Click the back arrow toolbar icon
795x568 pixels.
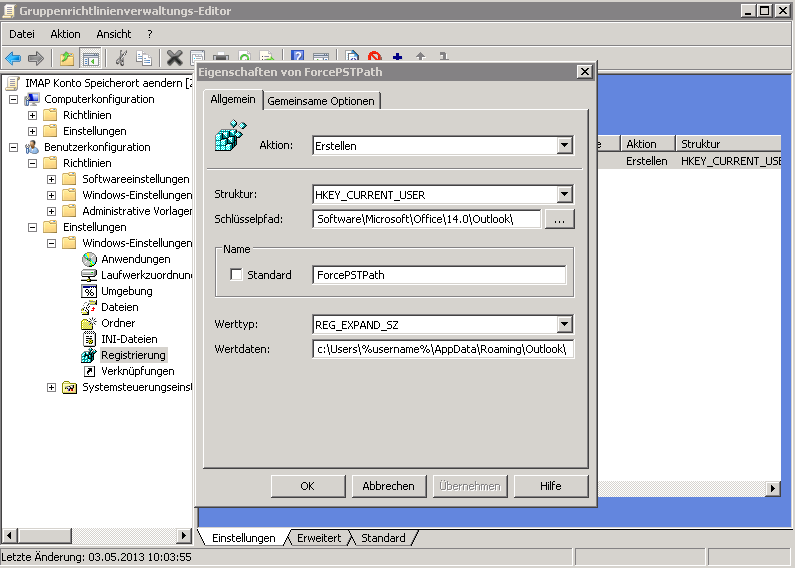pyautogui.click(x=13, y=58)
